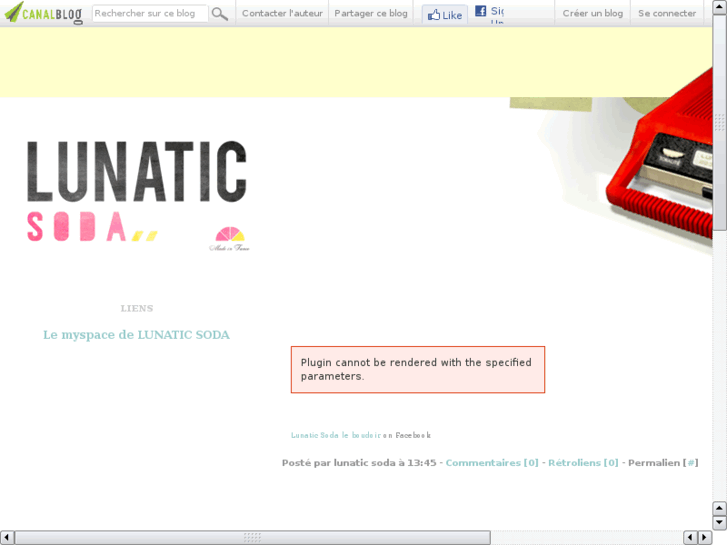Click the vertical scrollbar up arrow at top
This screenshot has height=545, width=727.
pyautogui.click(x=720, y=7)
